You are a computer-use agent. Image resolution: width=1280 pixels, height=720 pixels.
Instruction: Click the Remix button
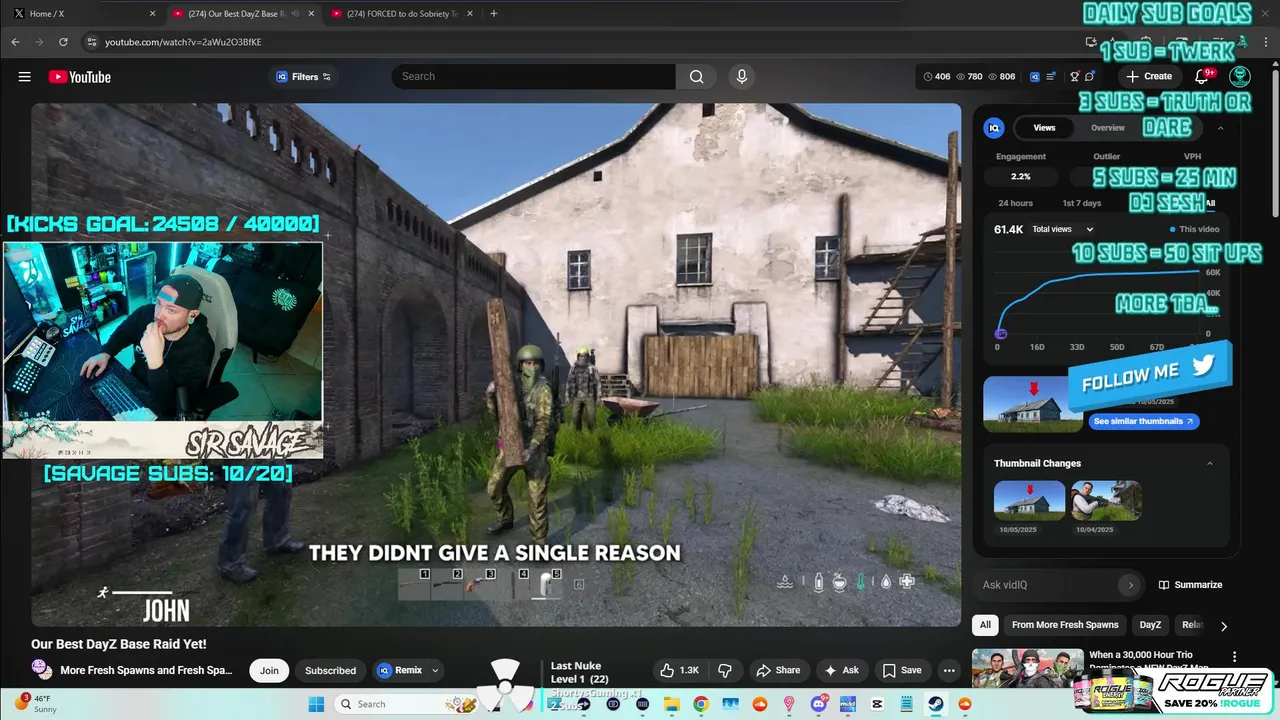click(x=400, y=670)
